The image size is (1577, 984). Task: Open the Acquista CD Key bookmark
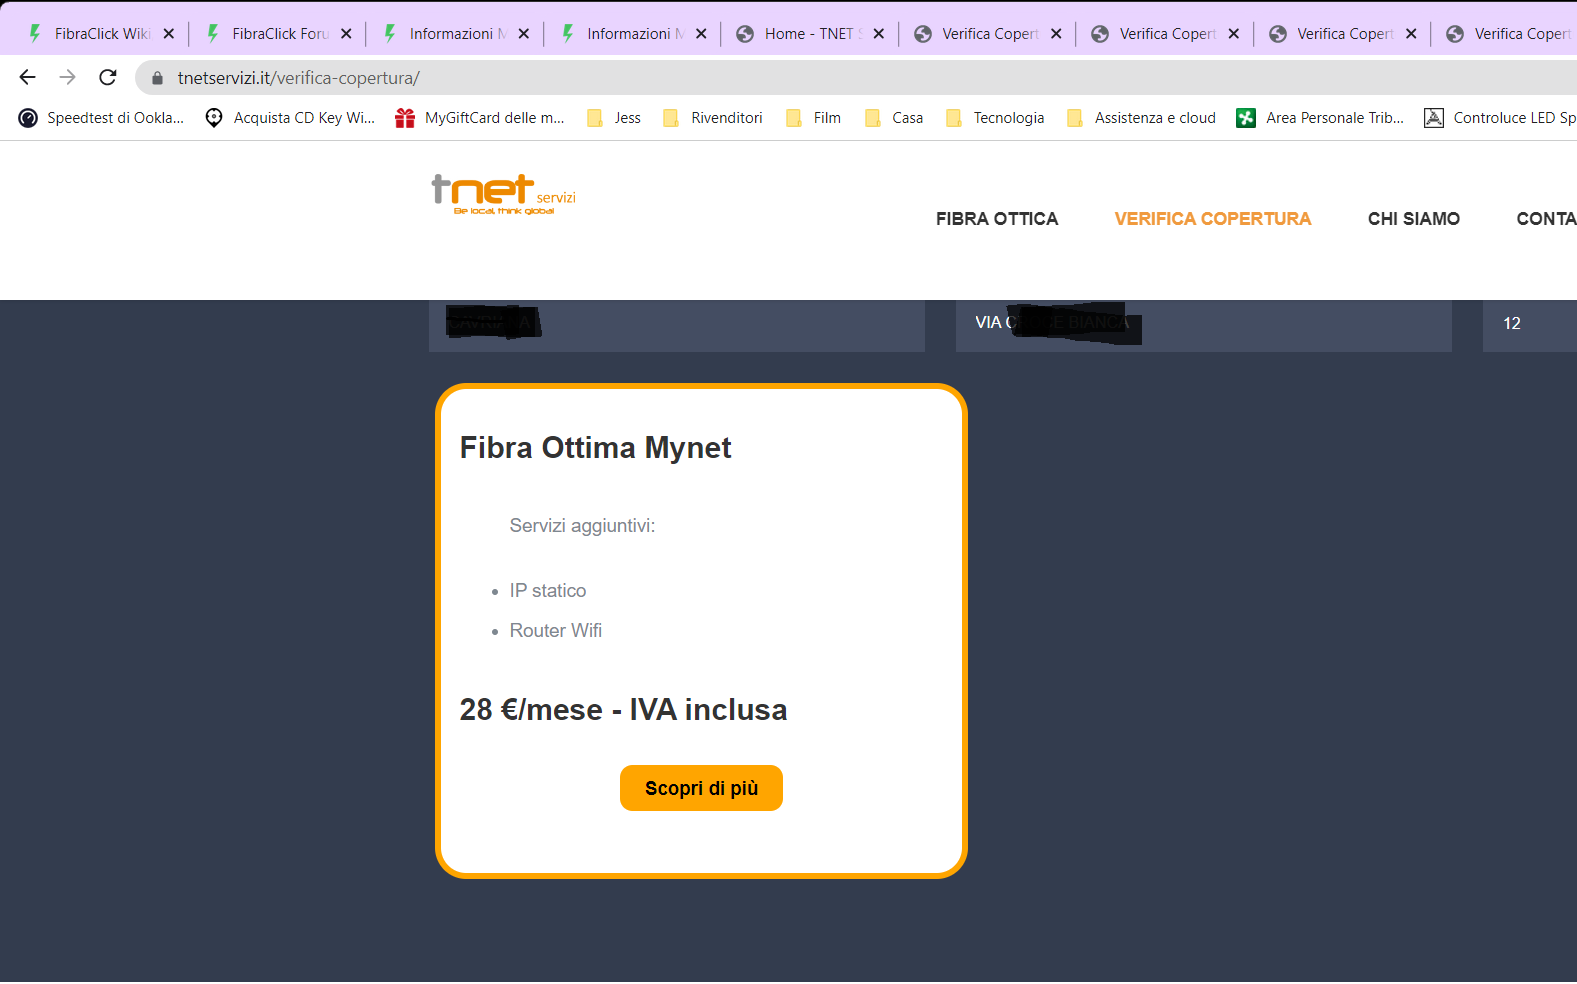[x=290, y=118]
